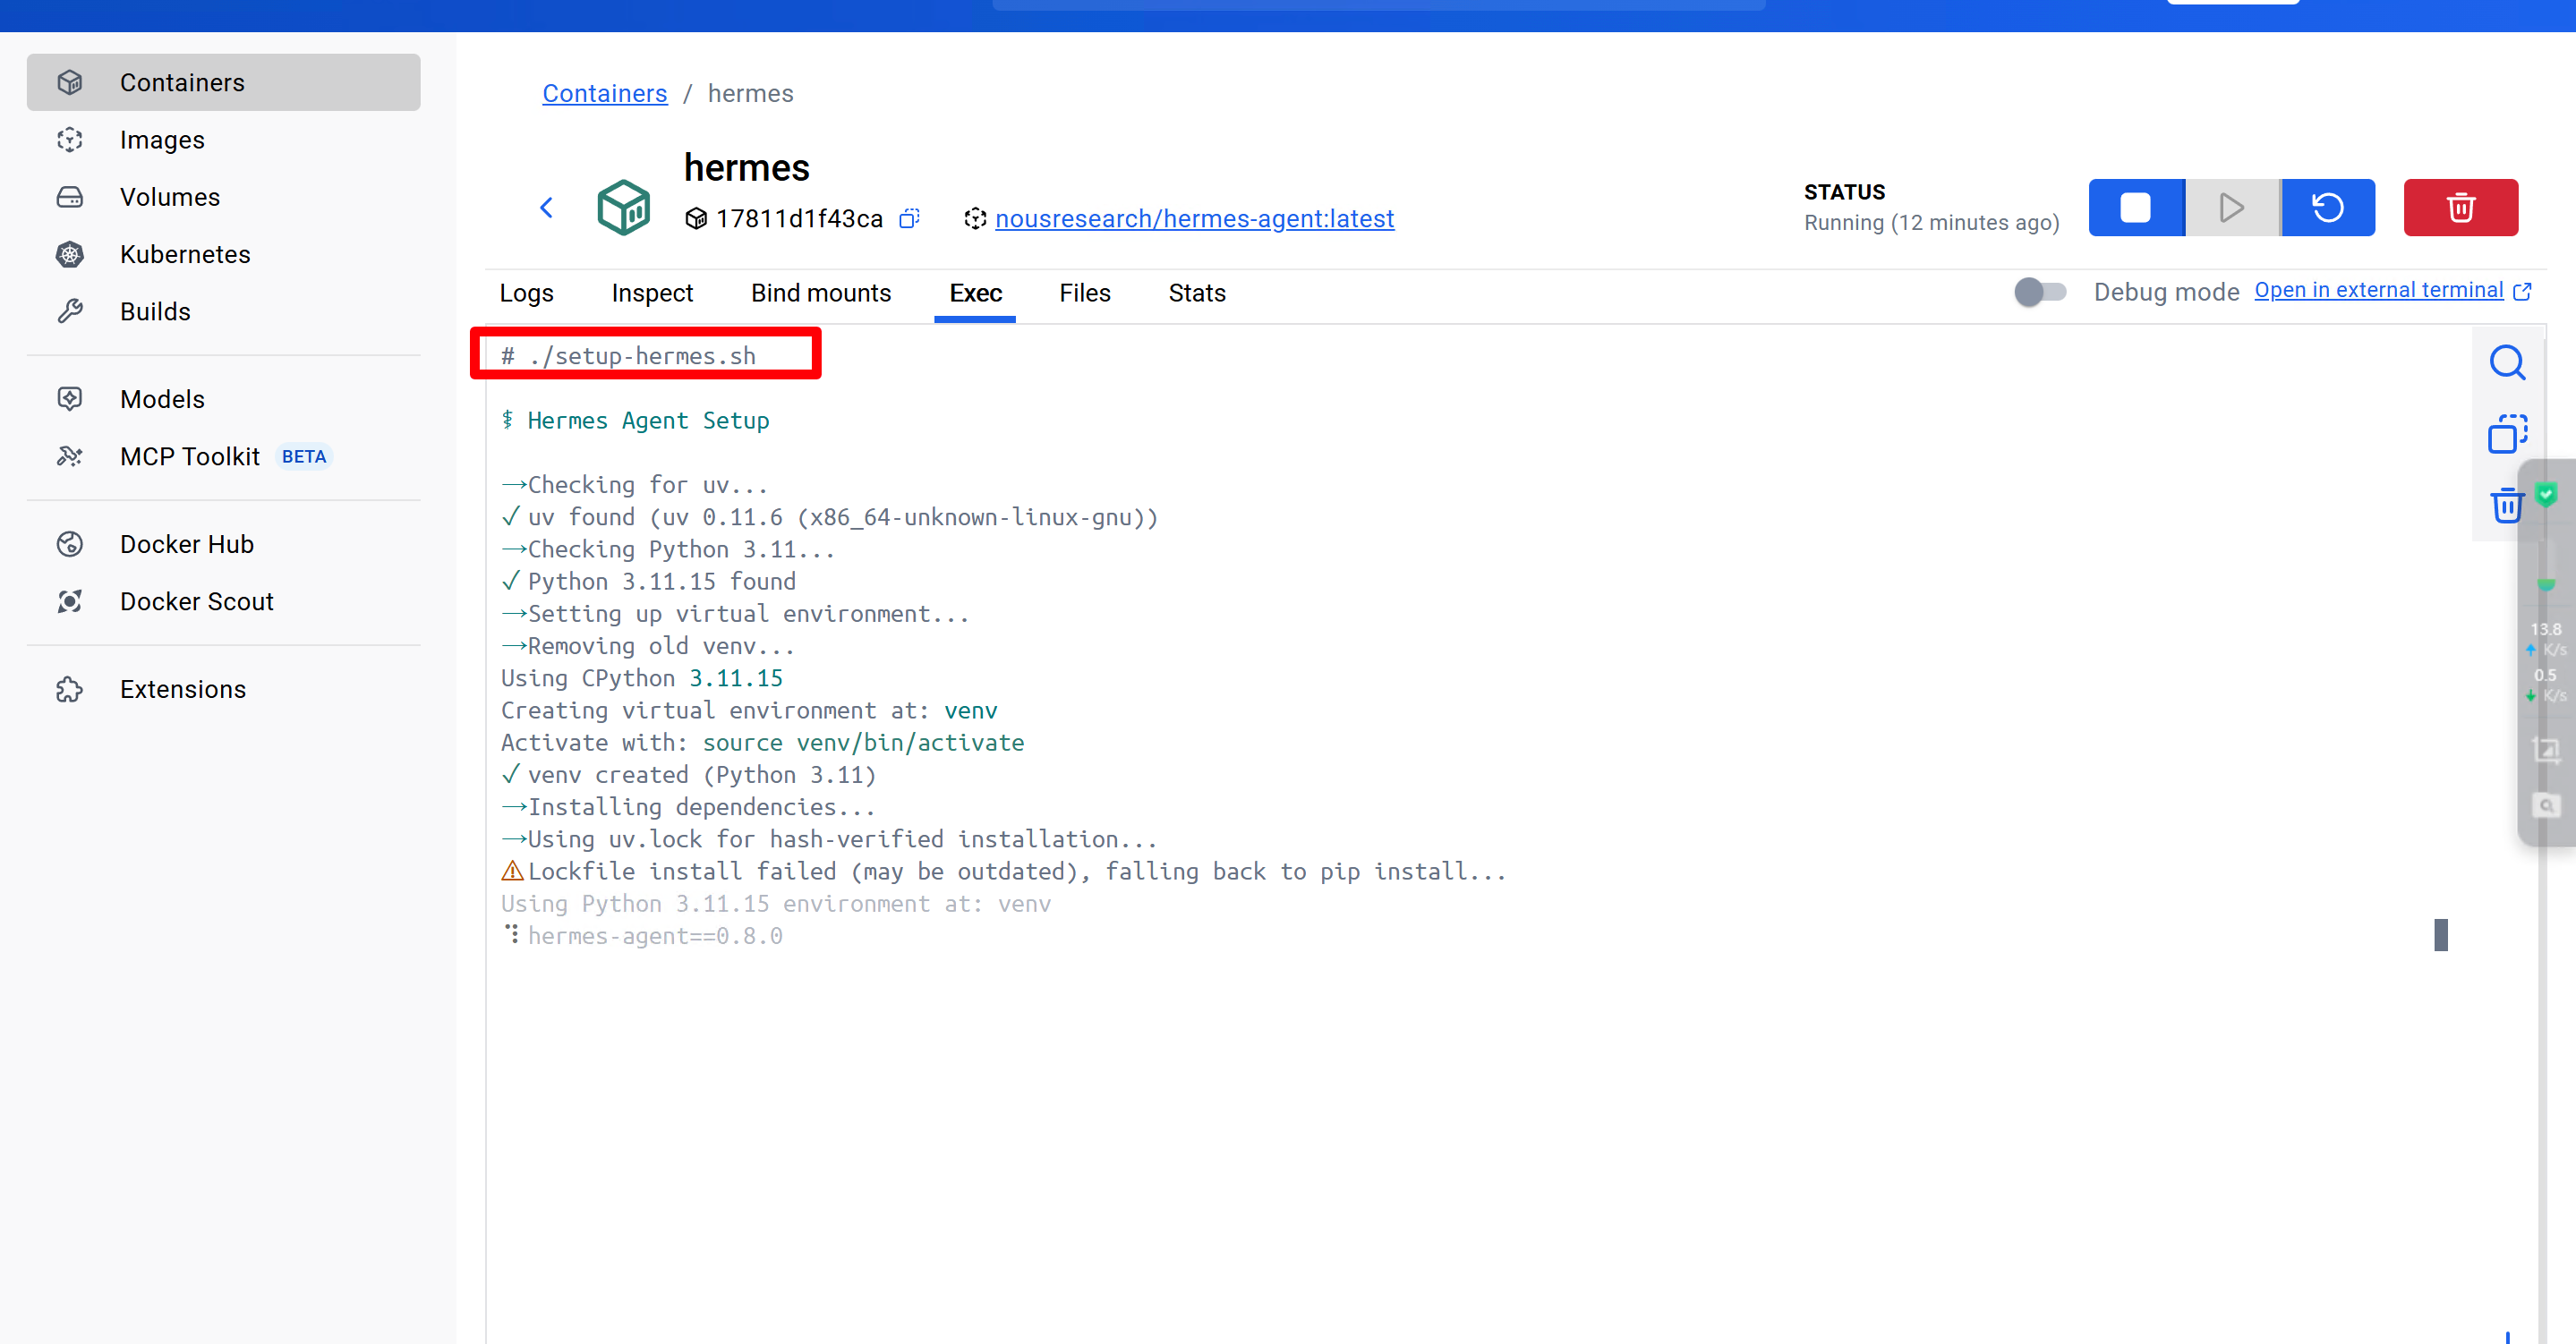This screenshot has width=2576, height=1344.
Task: Click the command line in terminal
Action: 642,356
